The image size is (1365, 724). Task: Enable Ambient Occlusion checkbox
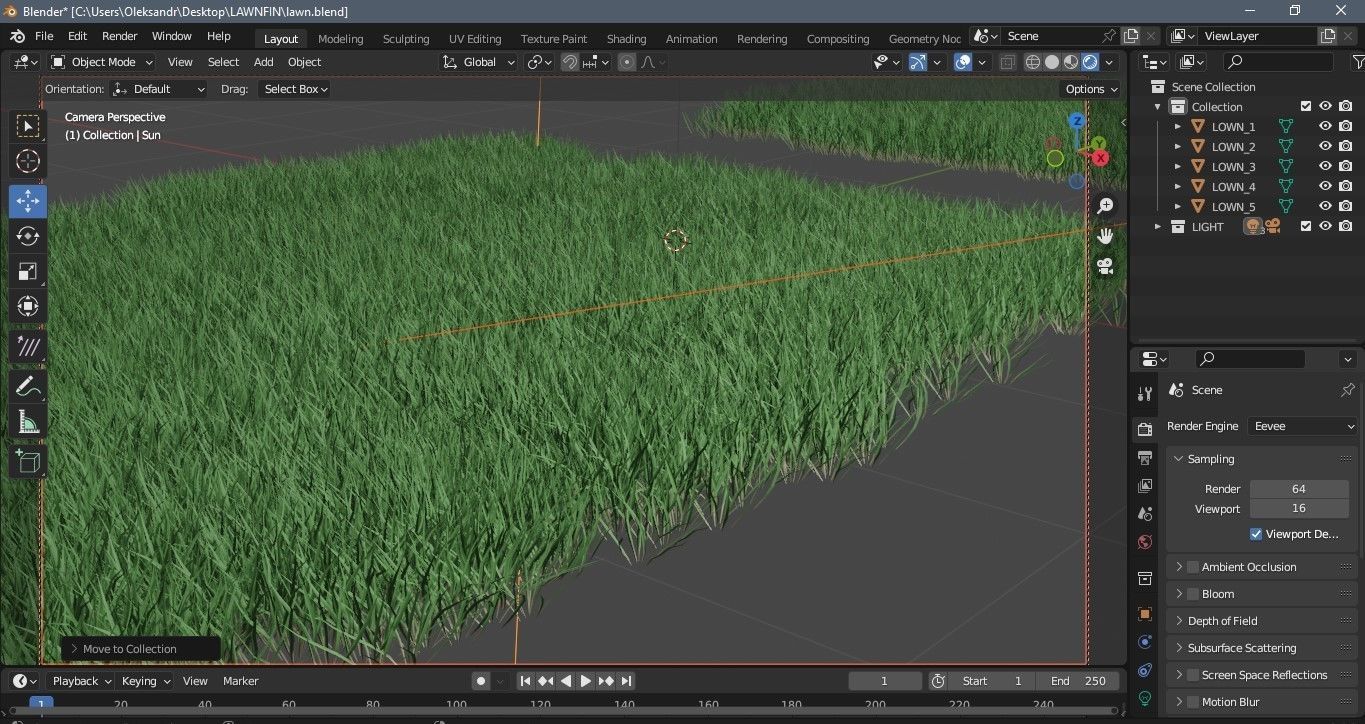(1192, 567)
